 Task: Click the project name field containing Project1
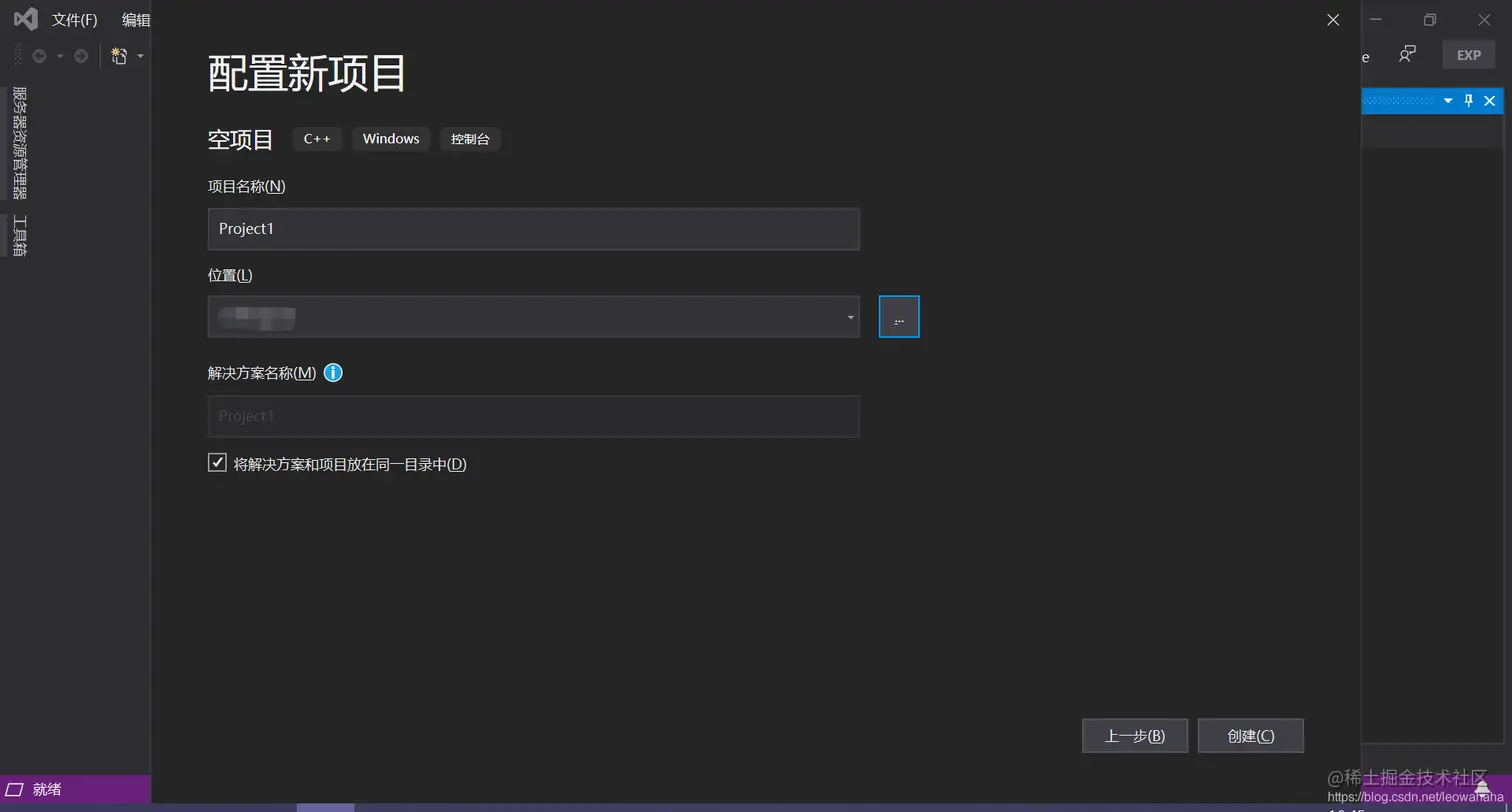click(x=534, y=229)
